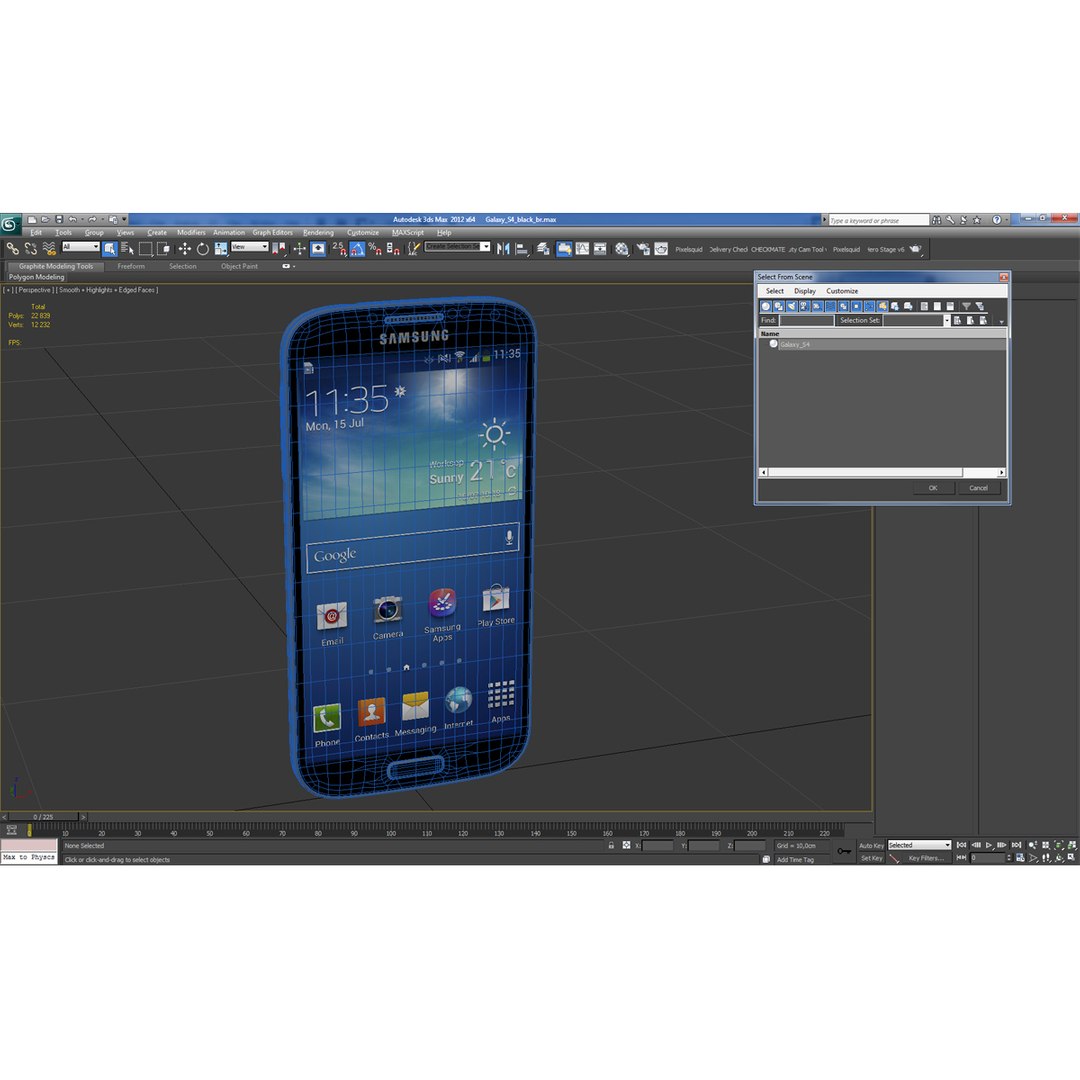The height and width of the screenshot is (1080, 1080).
Task: Click Add Time Tag
Action: pyautogui.click(x=795, y=860)
